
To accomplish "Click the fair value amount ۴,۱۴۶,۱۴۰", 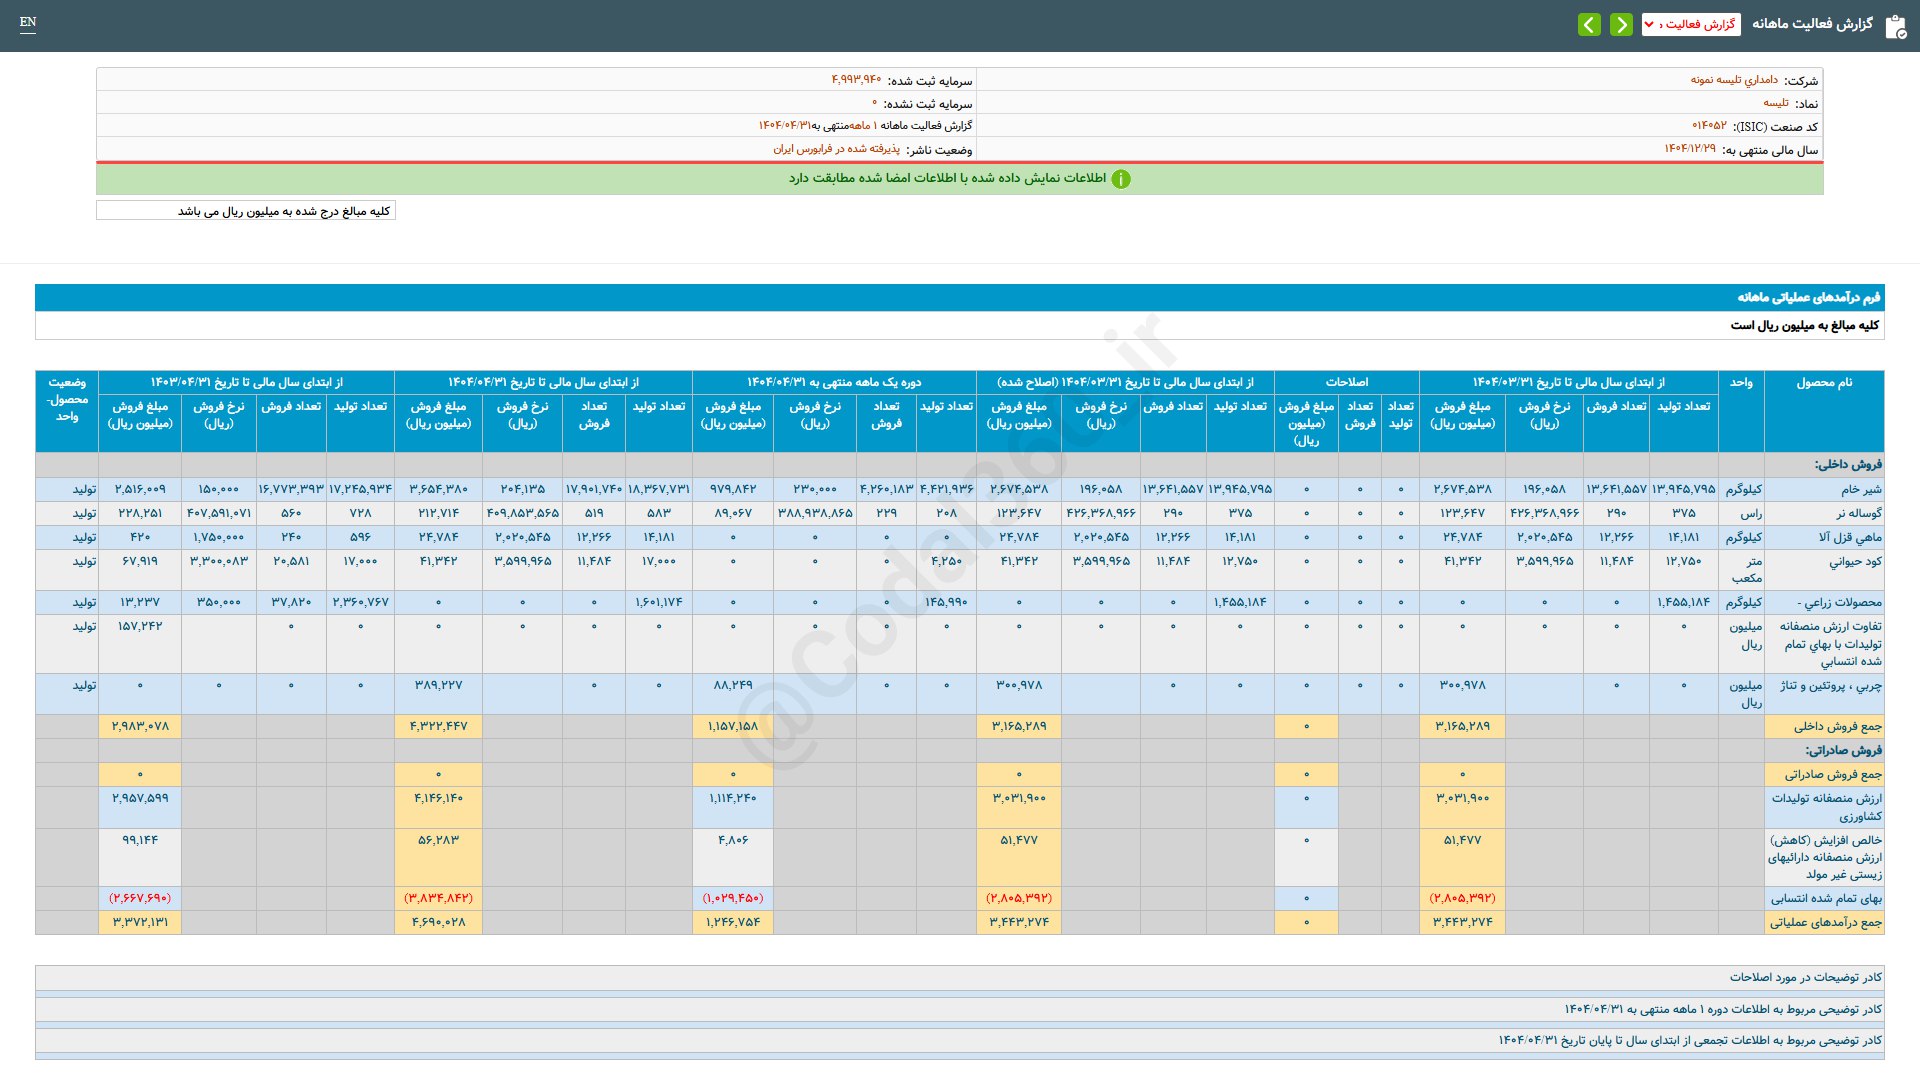I will (438, 798).
